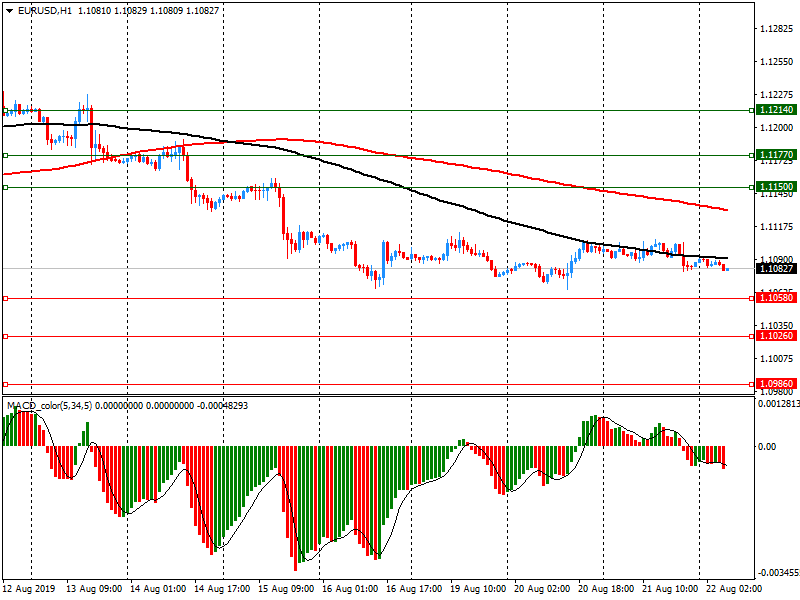Select the left handle of the 1.12140 line
Image resolution: width=800 pixels, height=600 pixels.
click(x=6, y=110)
